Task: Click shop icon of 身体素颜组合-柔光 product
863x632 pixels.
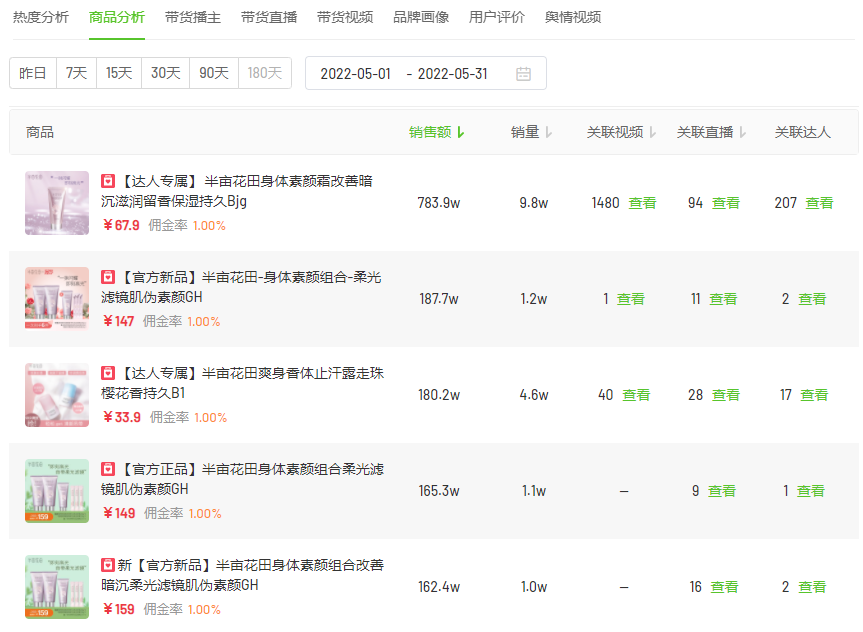Action: [108, 277]
